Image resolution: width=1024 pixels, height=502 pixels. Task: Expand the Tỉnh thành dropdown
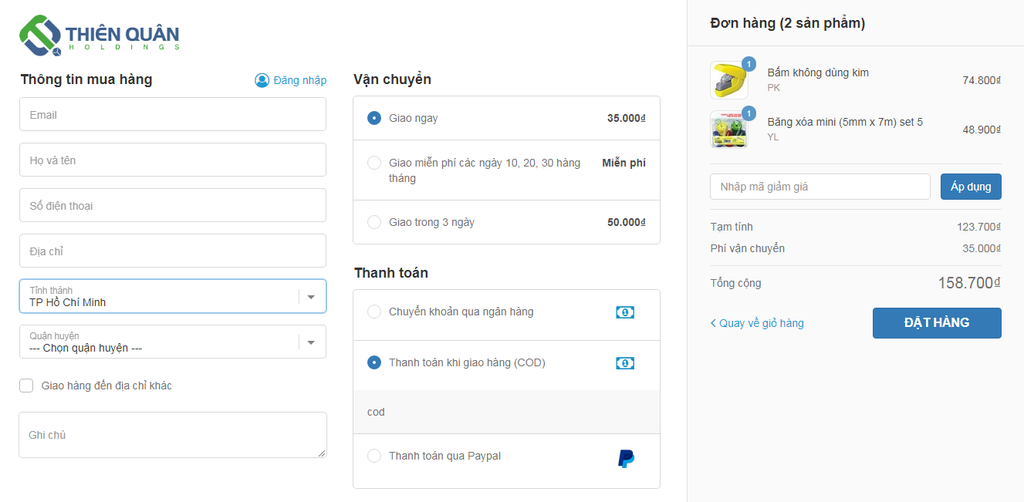pos(172,296)
